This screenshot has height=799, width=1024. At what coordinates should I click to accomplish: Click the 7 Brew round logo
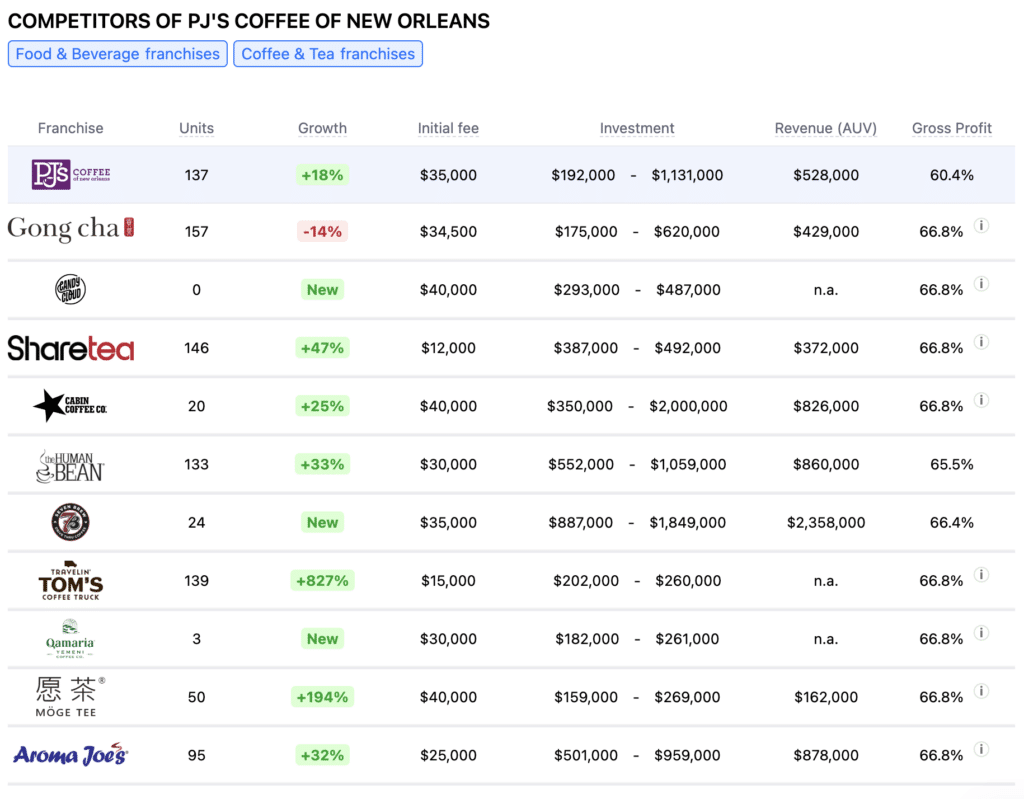point(70,522)
